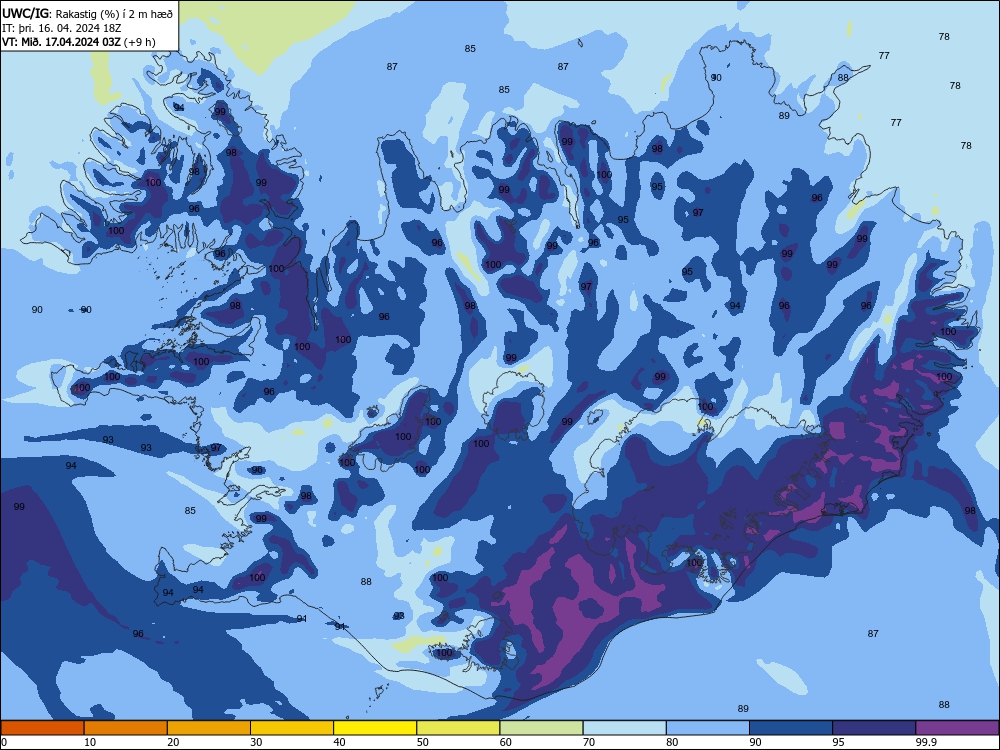The image size is (1000, 750).
Task: Click the "70" legend scale label
Action: click(x=589, y=742)
